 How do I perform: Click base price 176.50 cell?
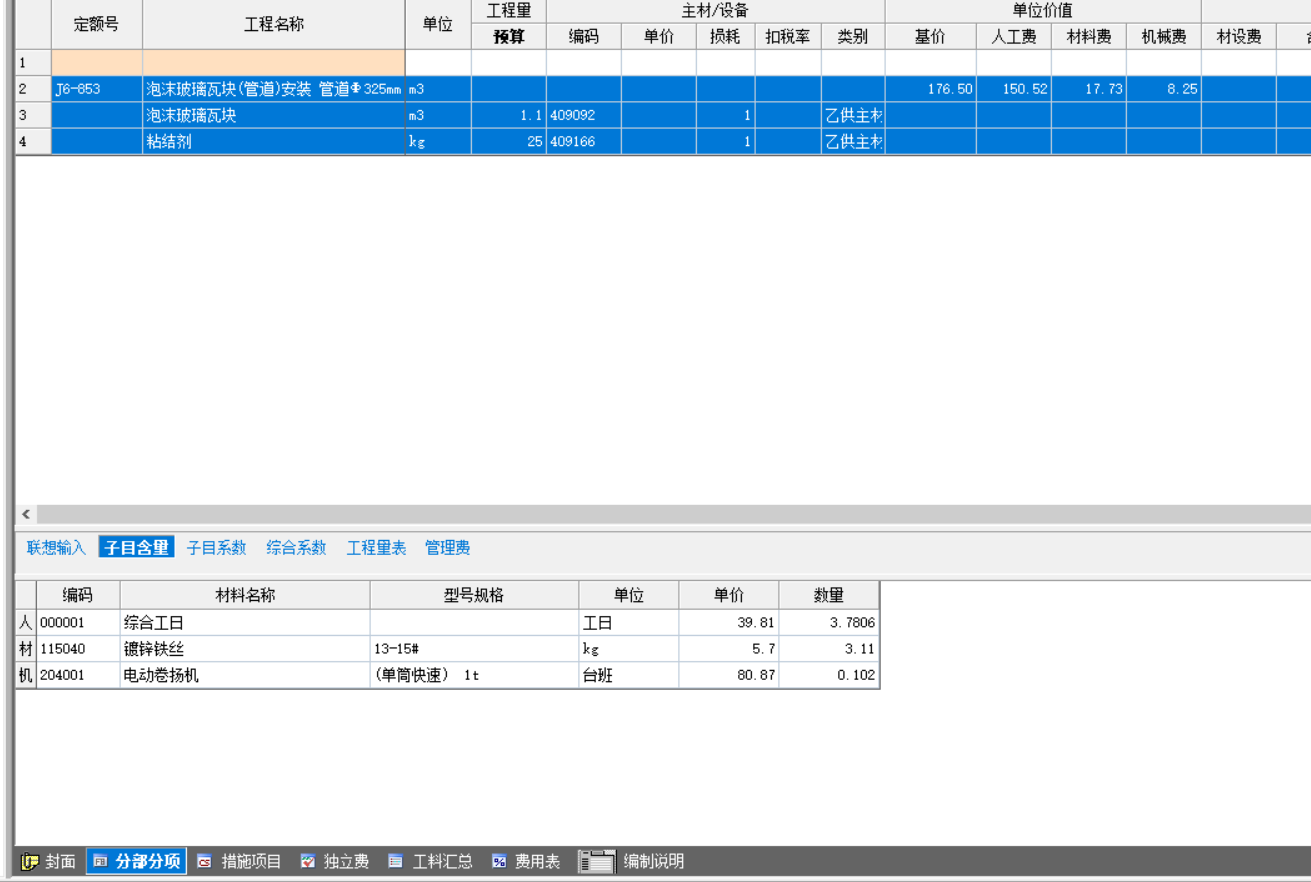(x=930, y=89)
